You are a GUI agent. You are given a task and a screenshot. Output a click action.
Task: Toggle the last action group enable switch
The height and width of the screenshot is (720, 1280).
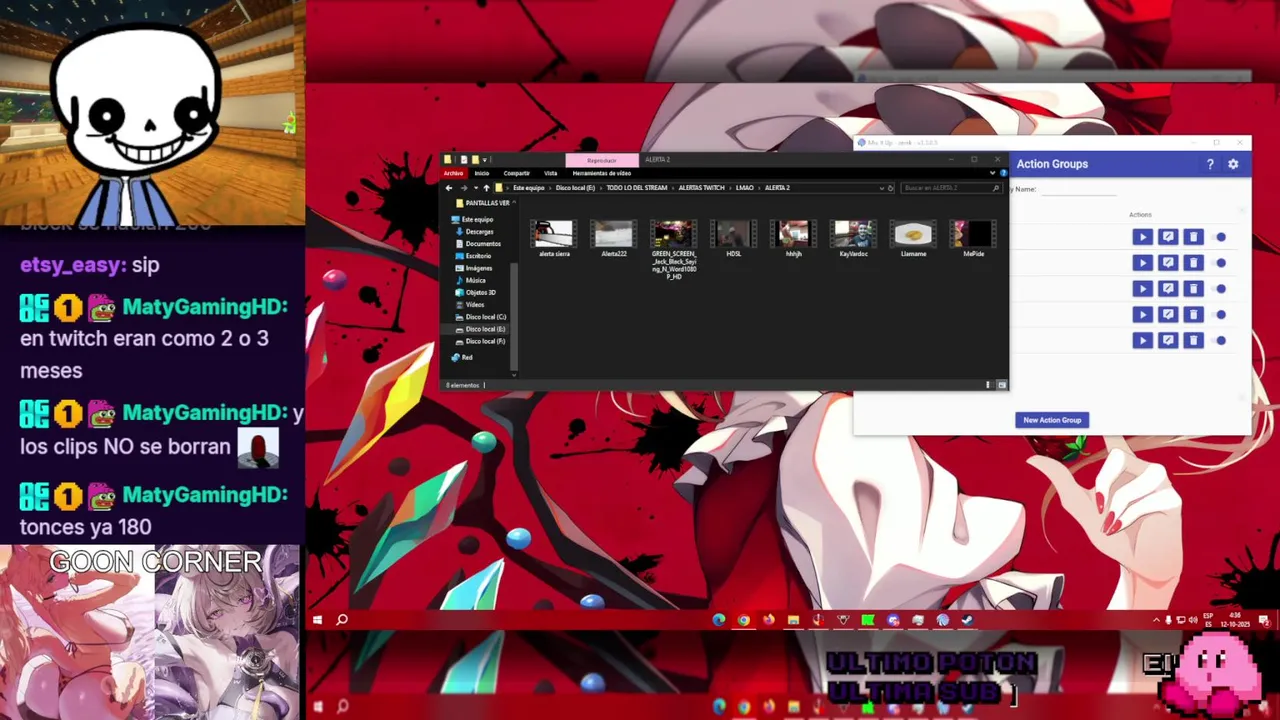pos(1220,341)
